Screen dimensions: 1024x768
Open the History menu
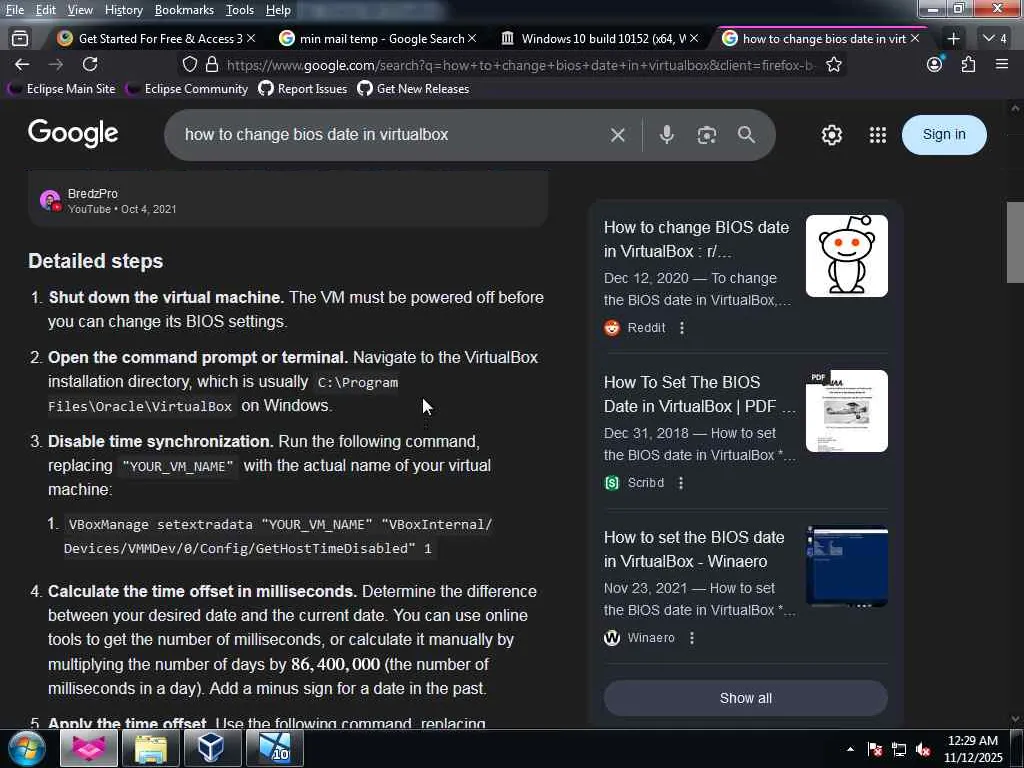click(x=123, y=10)
